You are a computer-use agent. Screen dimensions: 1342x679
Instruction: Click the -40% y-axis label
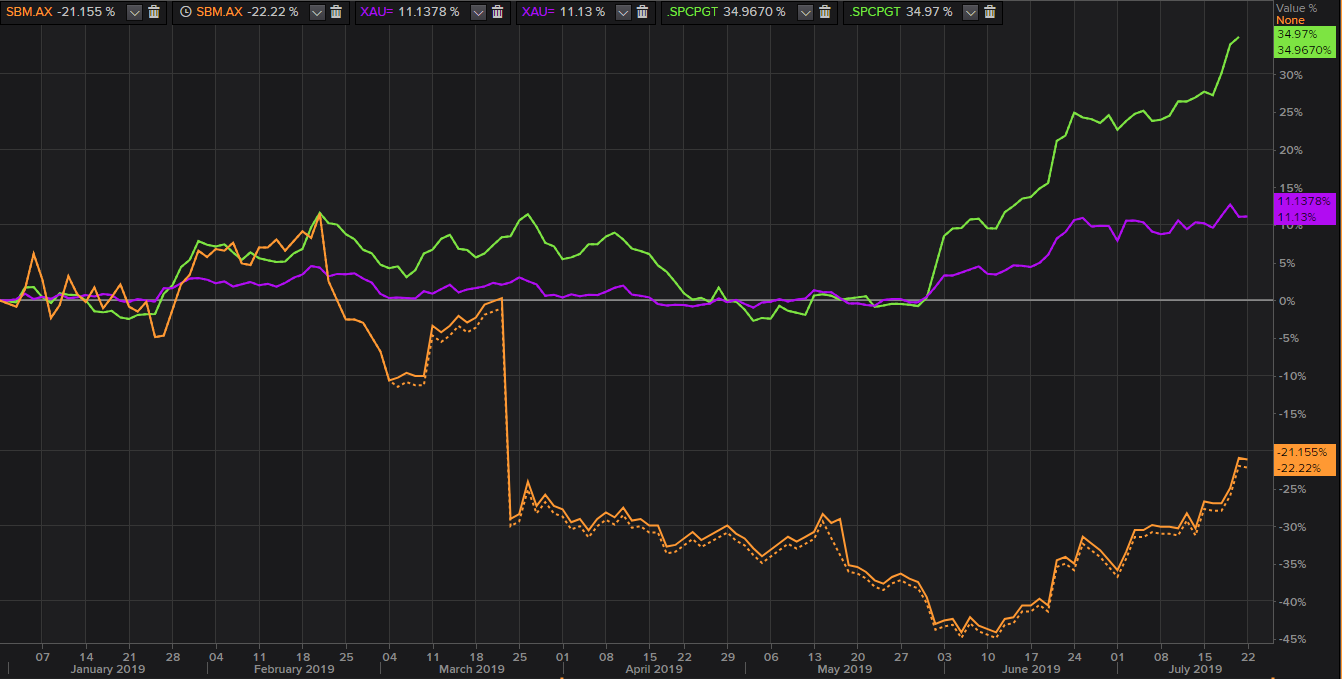(1291, 602)
